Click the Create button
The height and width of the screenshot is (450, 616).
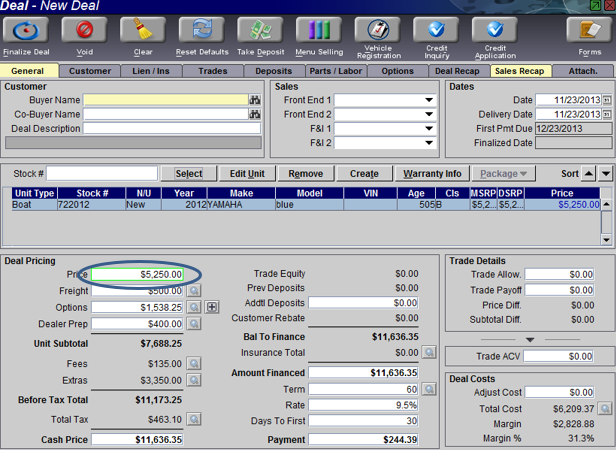pos(364,173)
